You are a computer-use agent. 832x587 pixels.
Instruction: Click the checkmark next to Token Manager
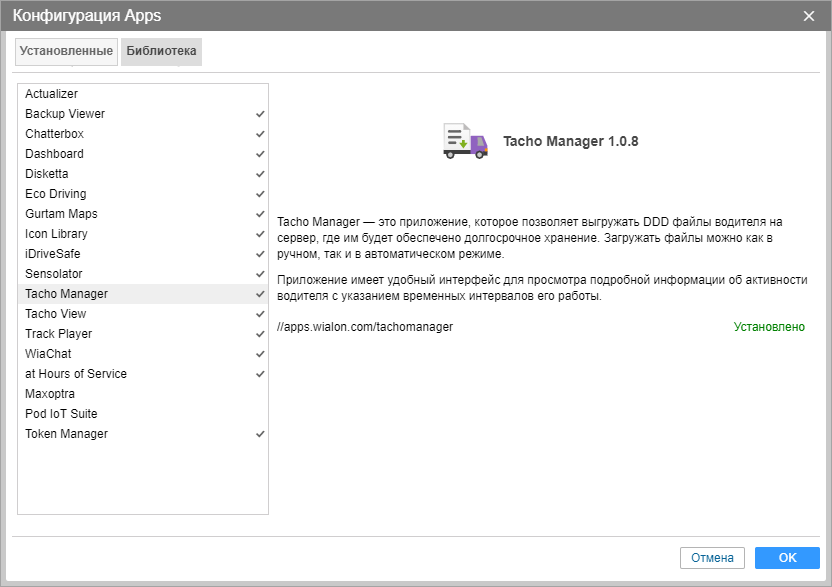click(x=260, y=434)
